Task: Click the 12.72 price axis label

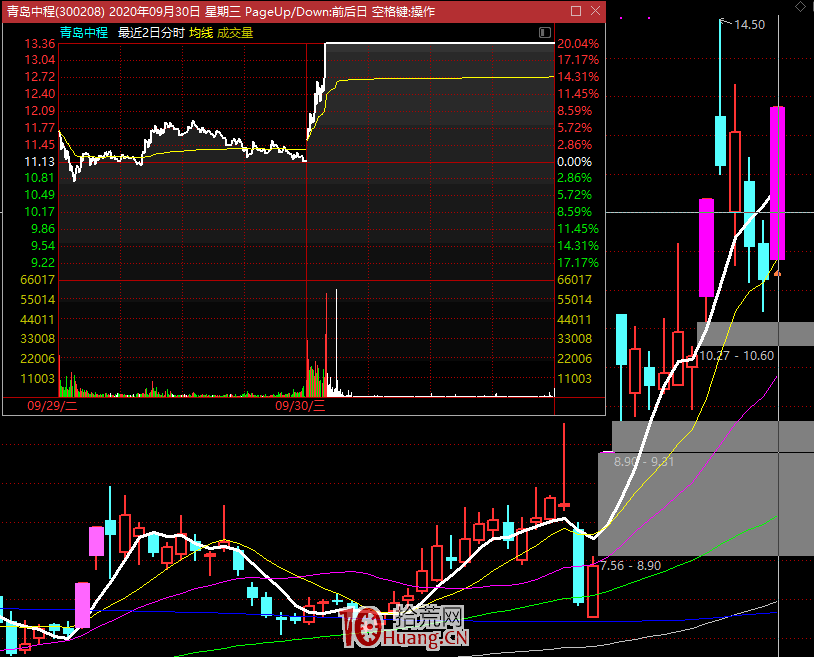Action: [40, 77]
